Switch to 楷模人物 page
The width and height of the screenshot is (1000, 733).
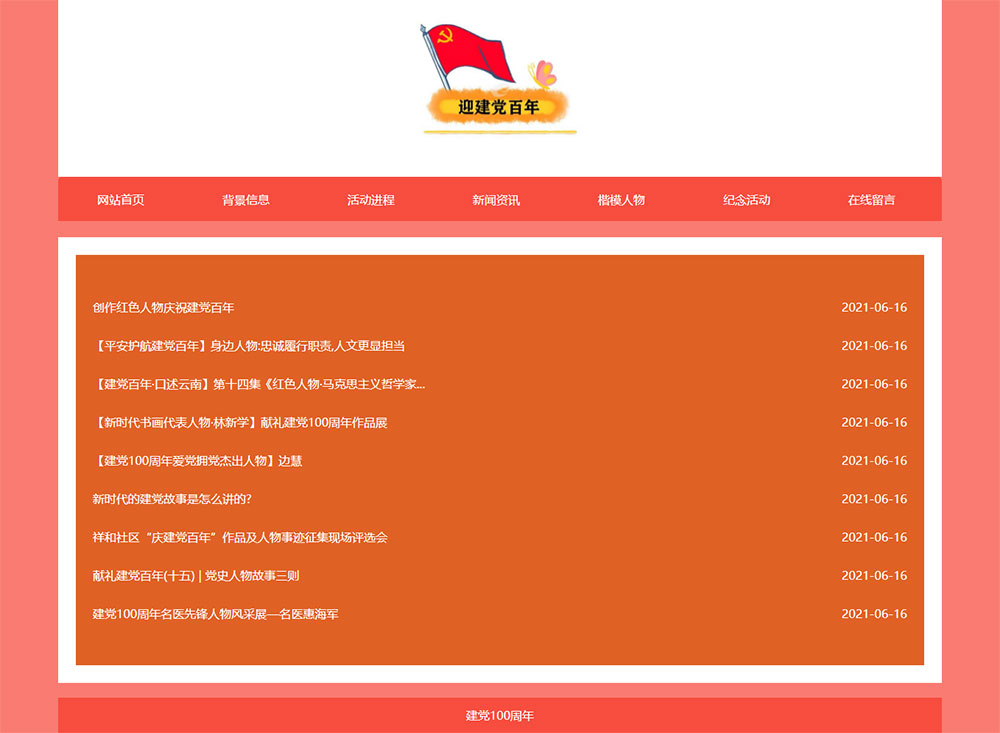click(621, 200)
